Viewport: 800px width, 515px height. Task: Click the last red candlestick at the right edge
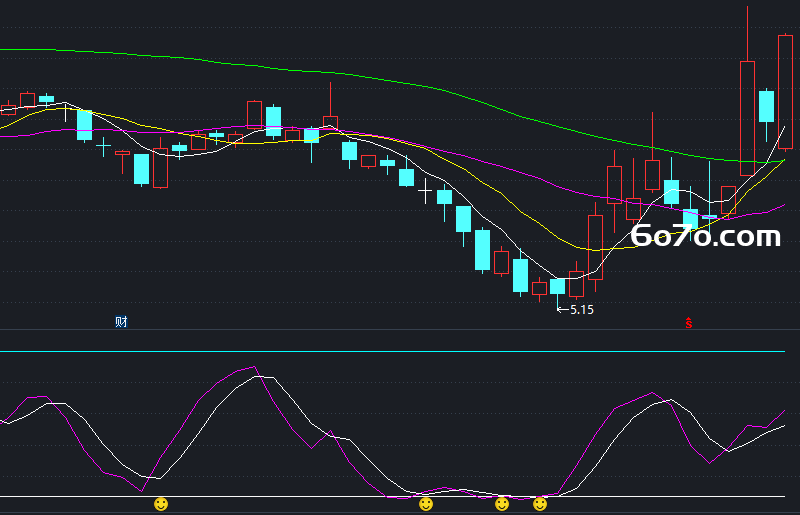785,92
